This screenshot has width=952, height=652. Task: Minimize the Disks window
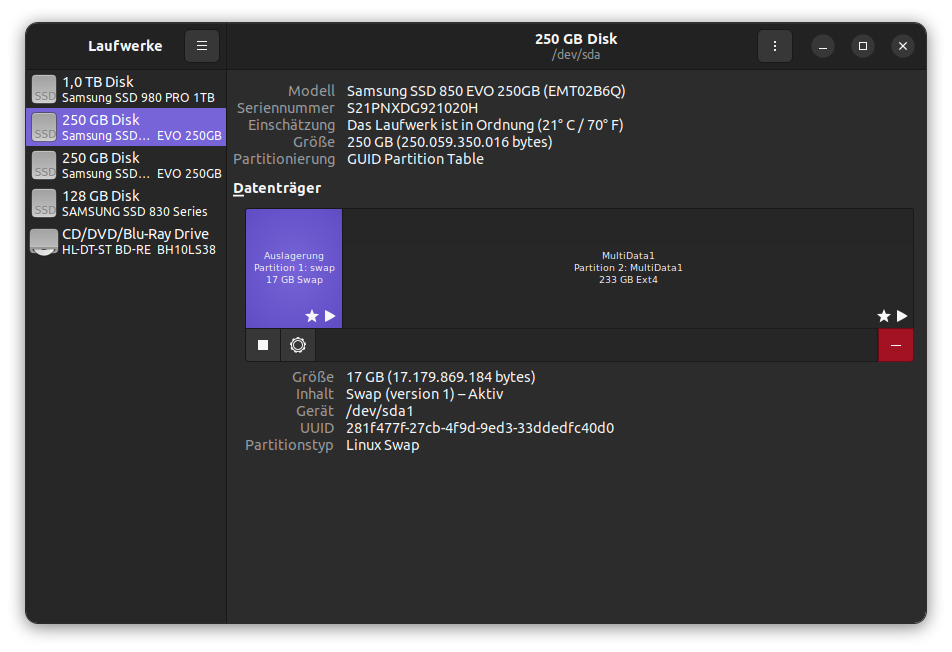(x=822, y=46)
